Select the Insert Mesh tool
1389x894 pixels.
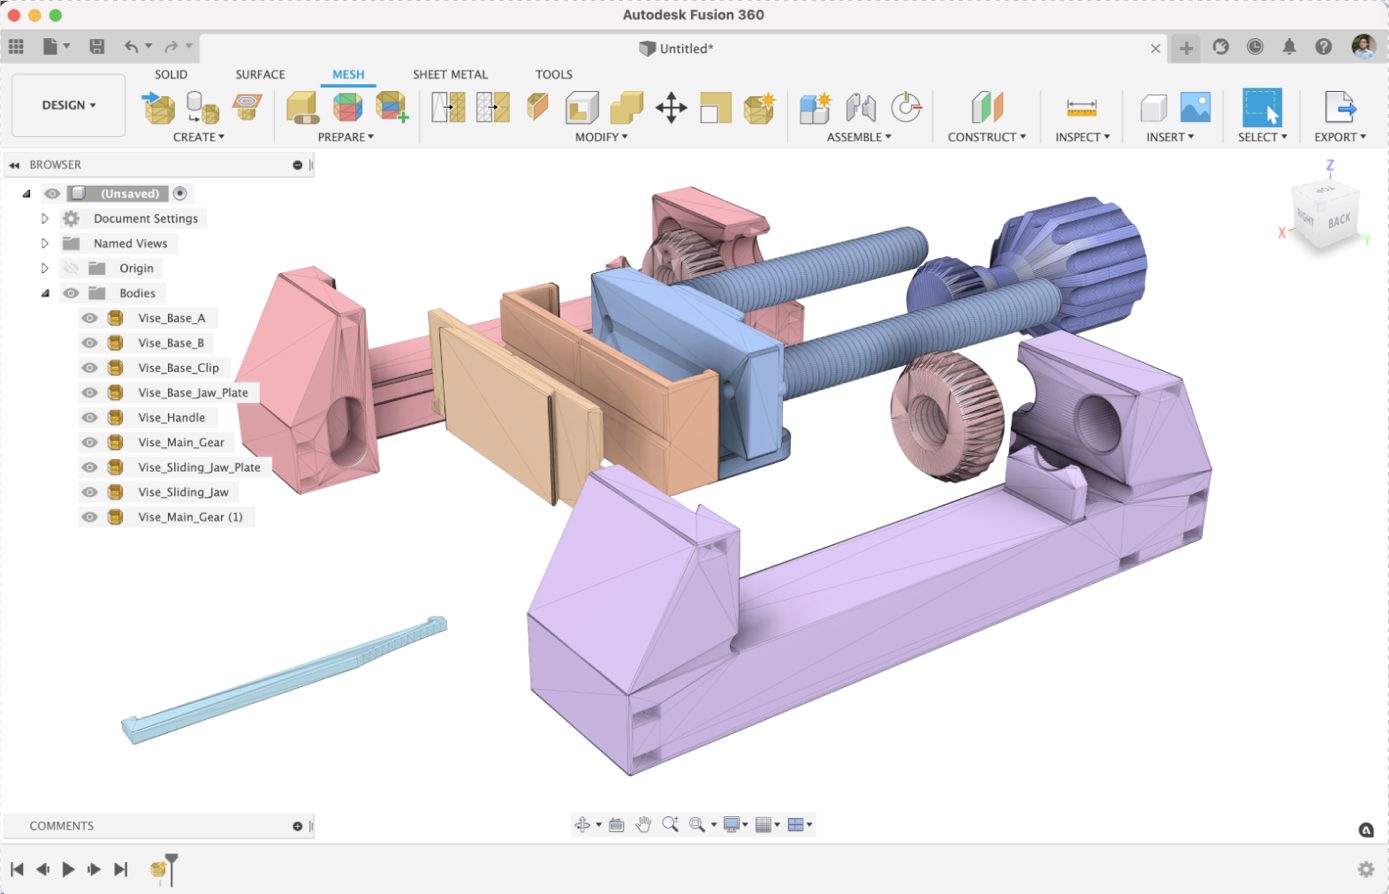click(x=155, y=105)
